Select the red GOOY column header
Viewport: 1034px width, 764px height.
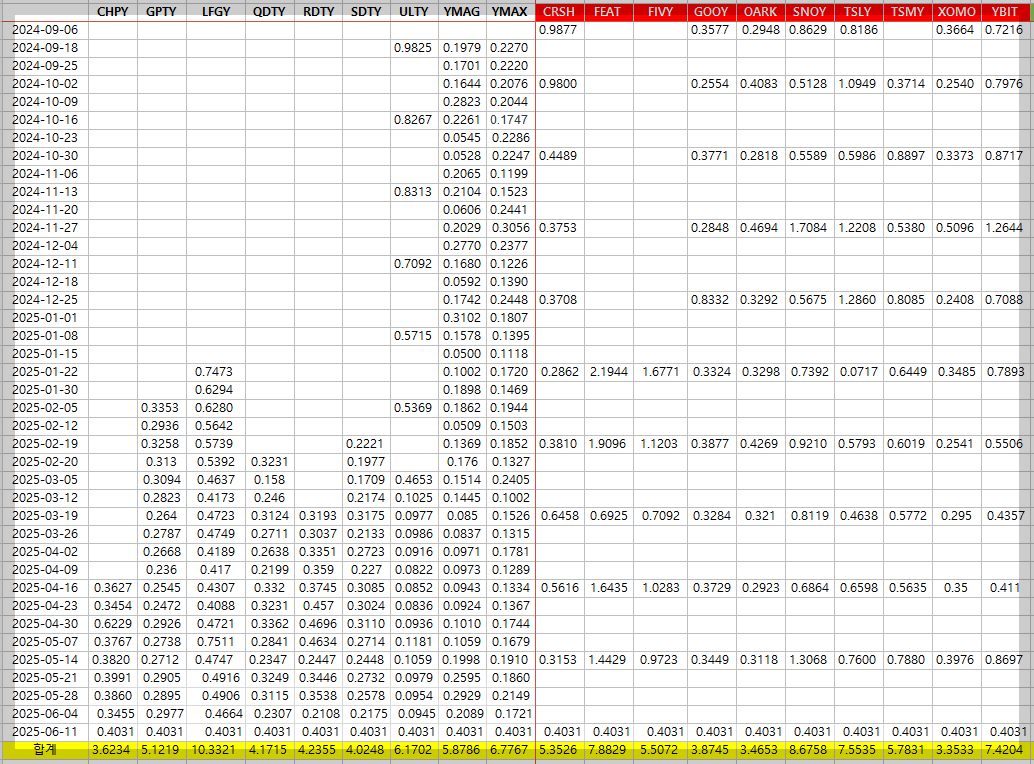[711, 11]
